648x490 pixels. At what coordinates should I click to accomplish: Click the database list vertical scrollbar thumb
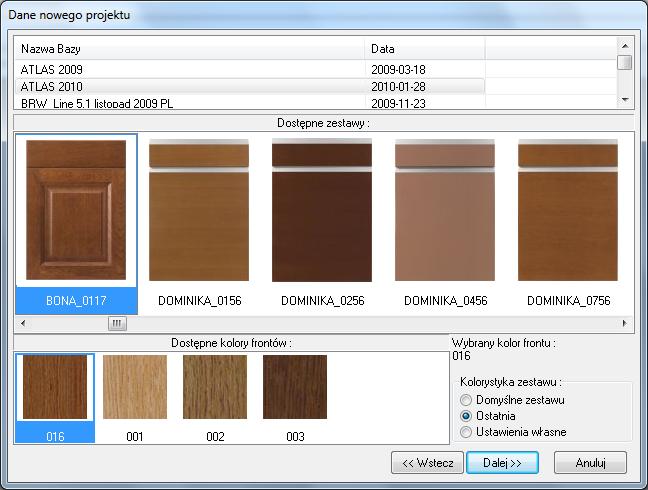point(624,62)
